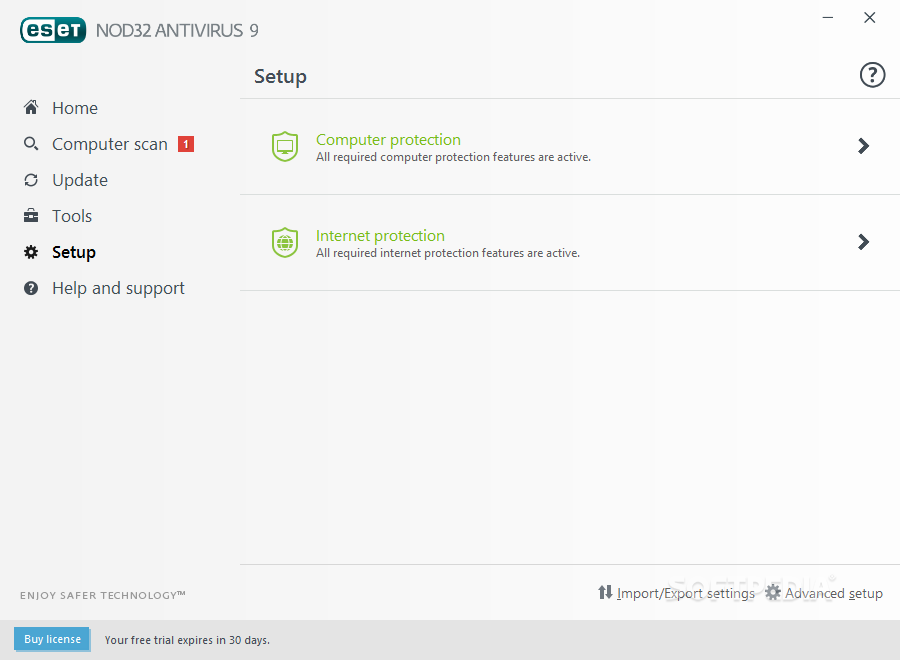Go to the Update section
The image size is (900, 660).
pyautogui.click(x=80, y=180)
